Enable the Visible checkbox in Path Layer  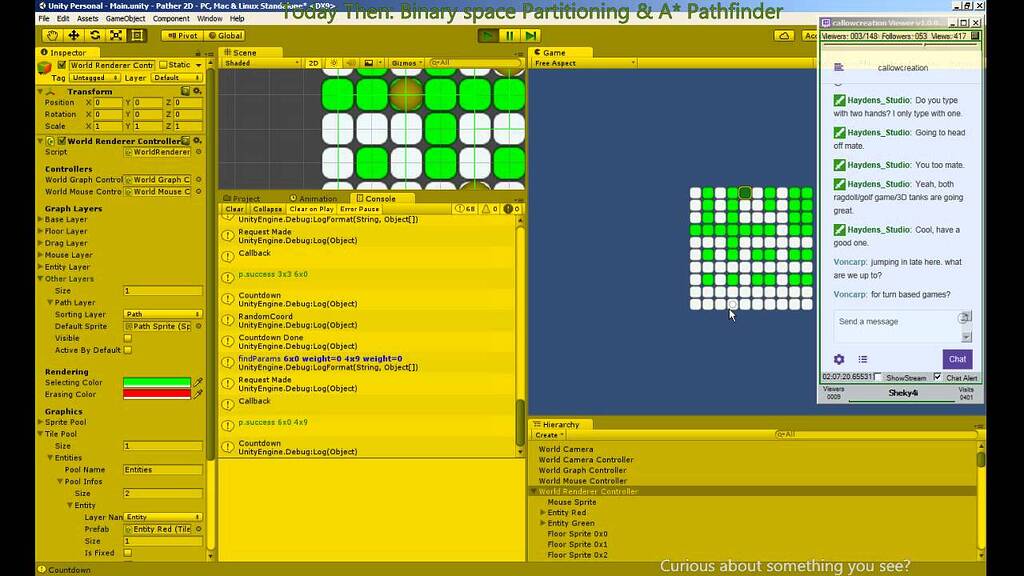click(x=127, y=338)
